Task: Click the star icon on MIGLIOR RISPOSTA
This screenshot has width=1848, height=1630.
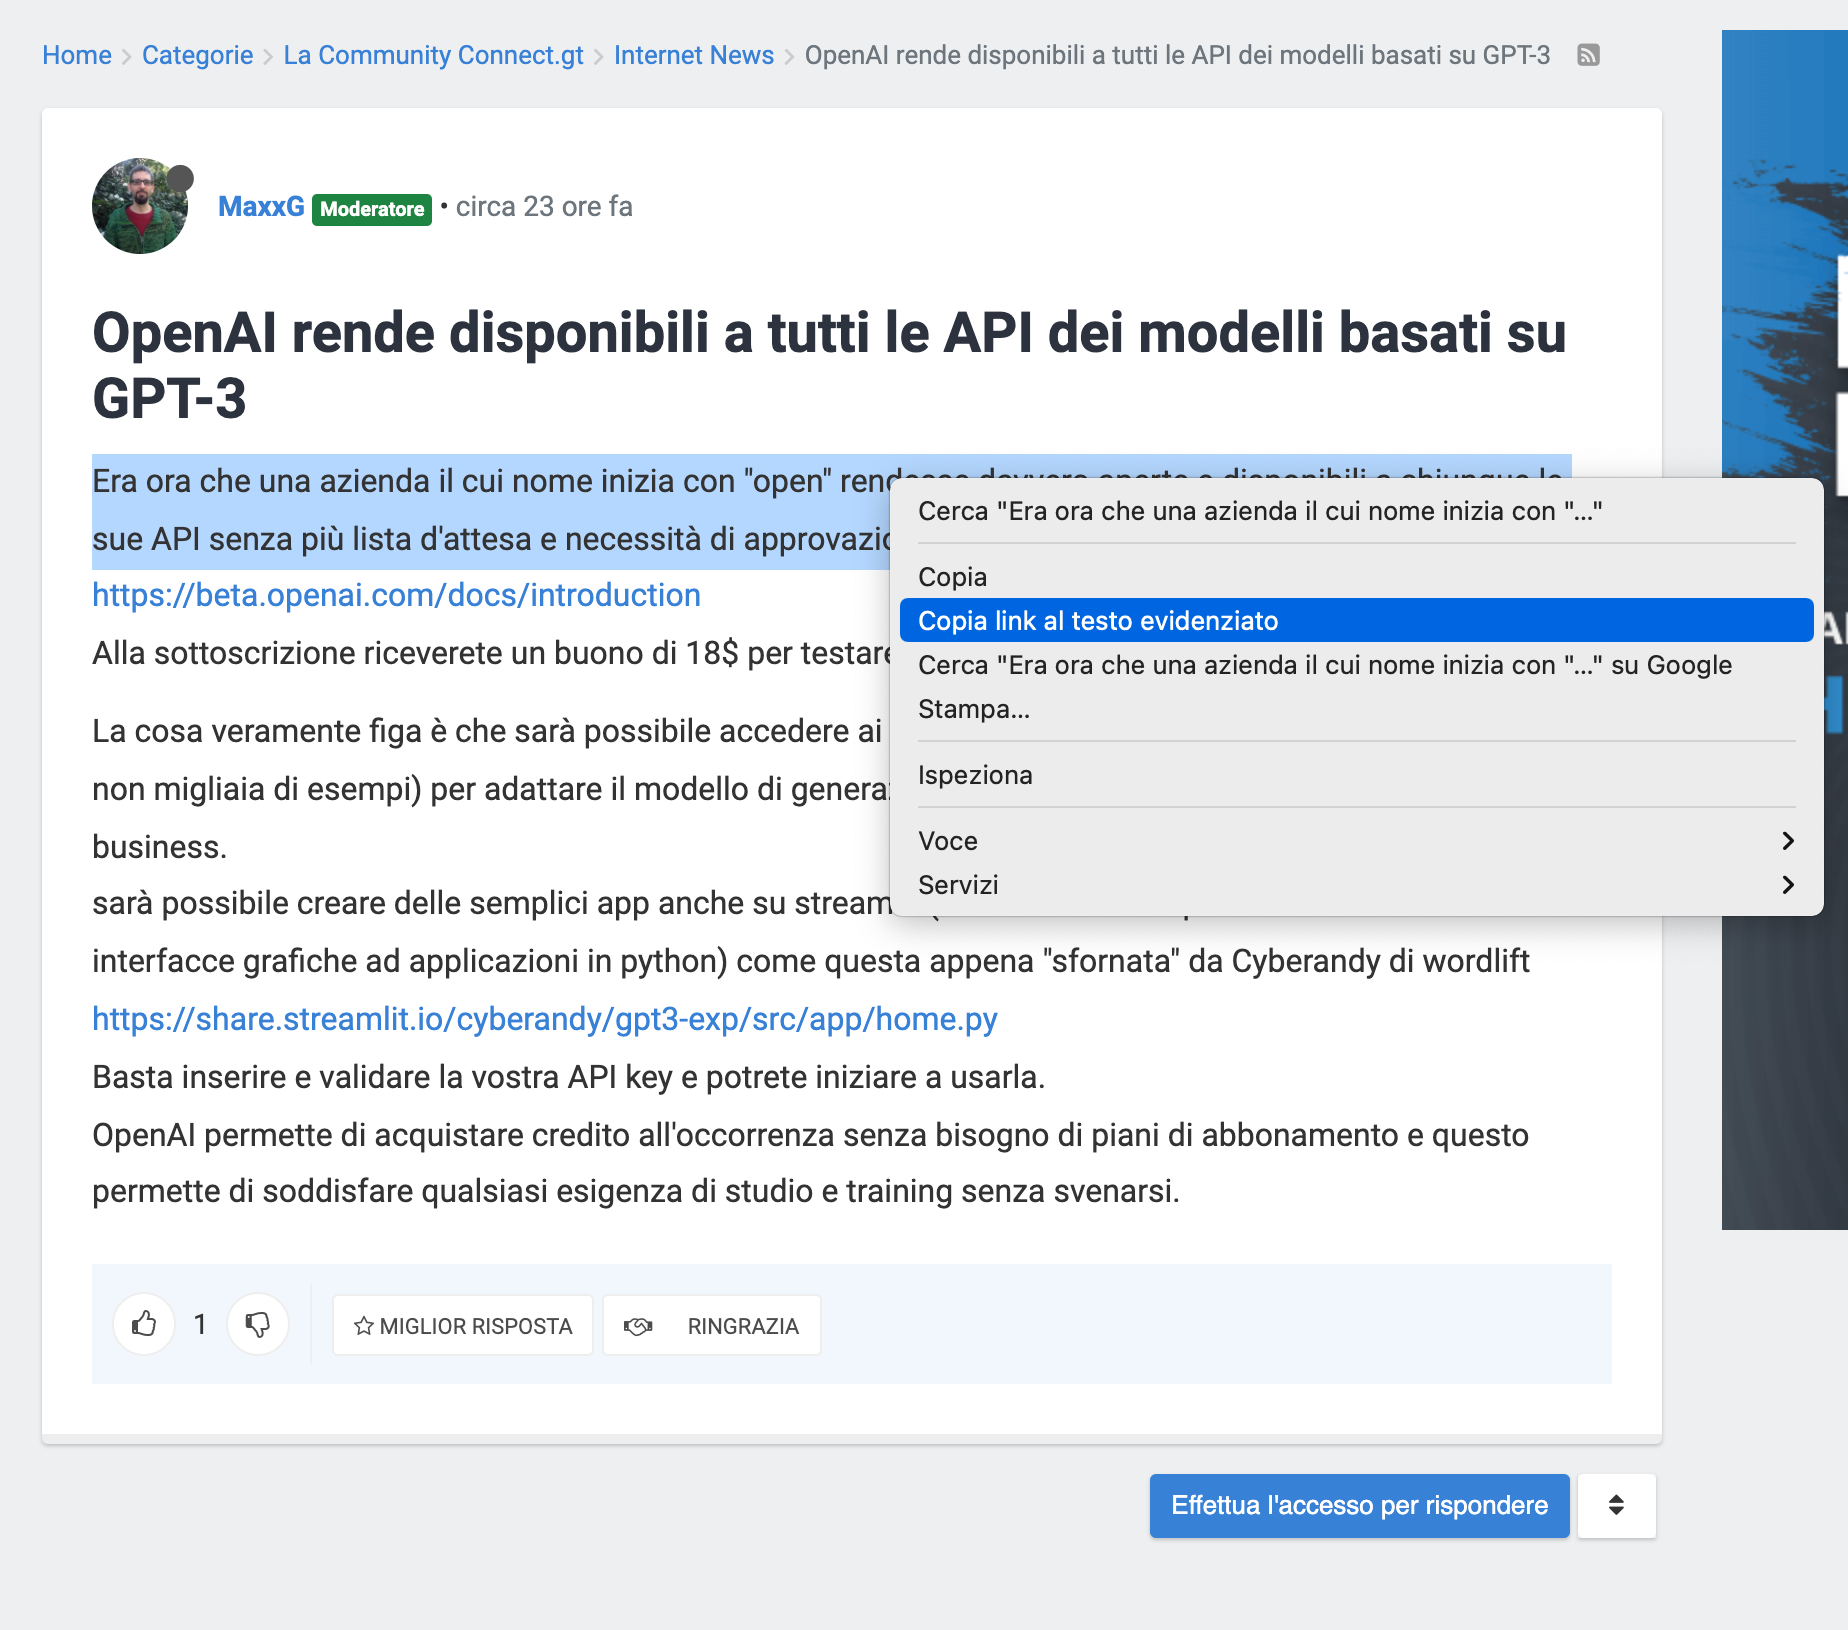Action: pos(364,1326)
